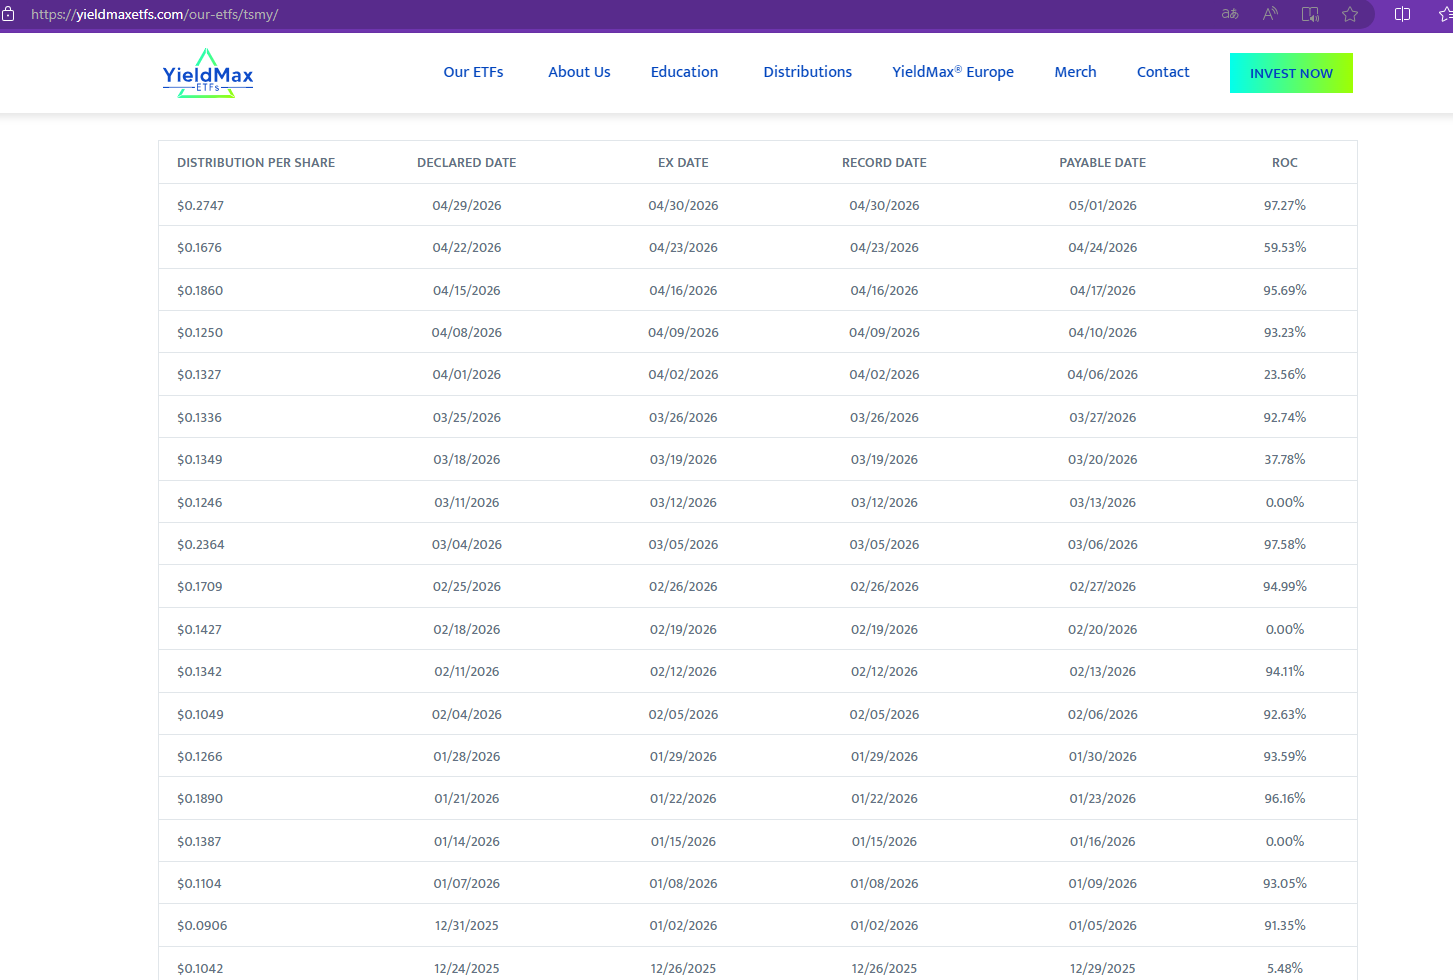Select the $0.2747 distribution value
Viewport: 1453px width, 980px height.
(200, 206)
